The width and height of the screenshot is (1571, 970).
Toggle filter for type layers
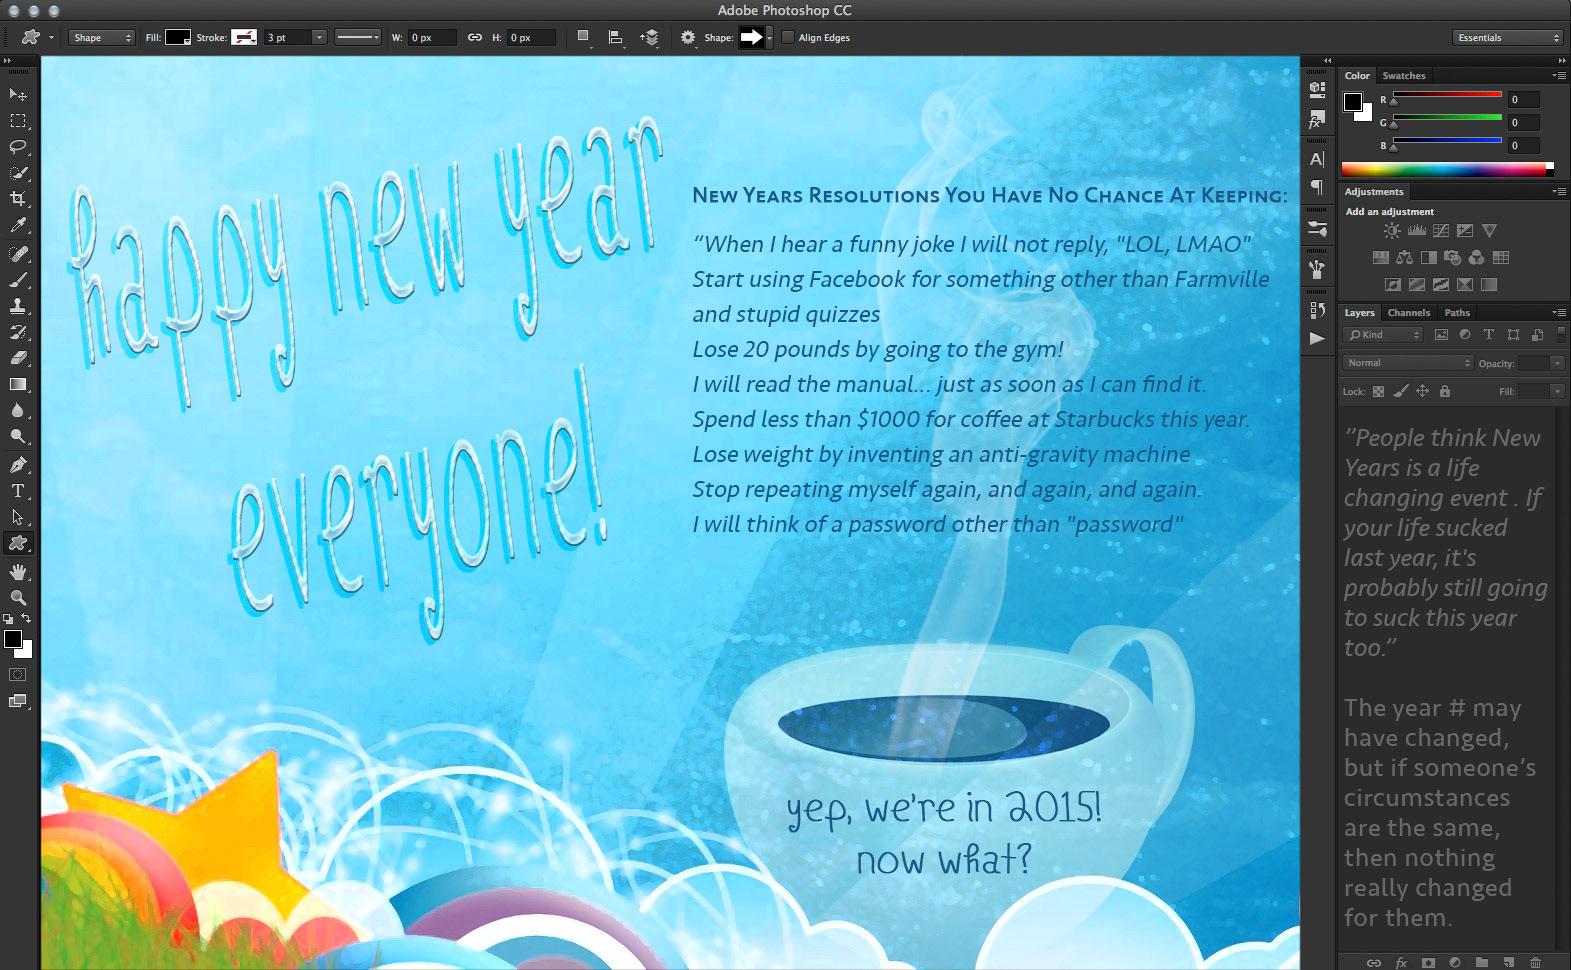click(x=1489, y=335)
